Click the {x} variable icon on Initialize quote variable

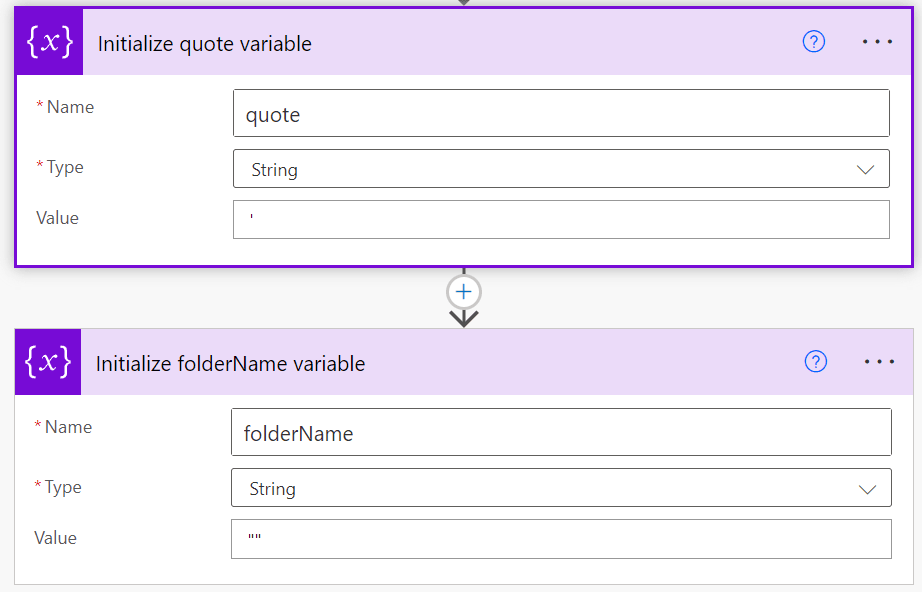click(x=48, y=42)
